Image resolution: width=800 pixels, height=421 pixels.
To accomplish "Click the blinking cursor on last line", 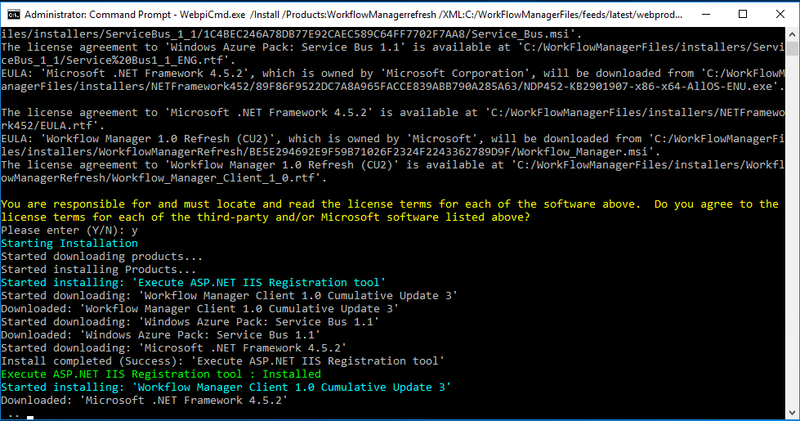I will click(x=30, y=417).
